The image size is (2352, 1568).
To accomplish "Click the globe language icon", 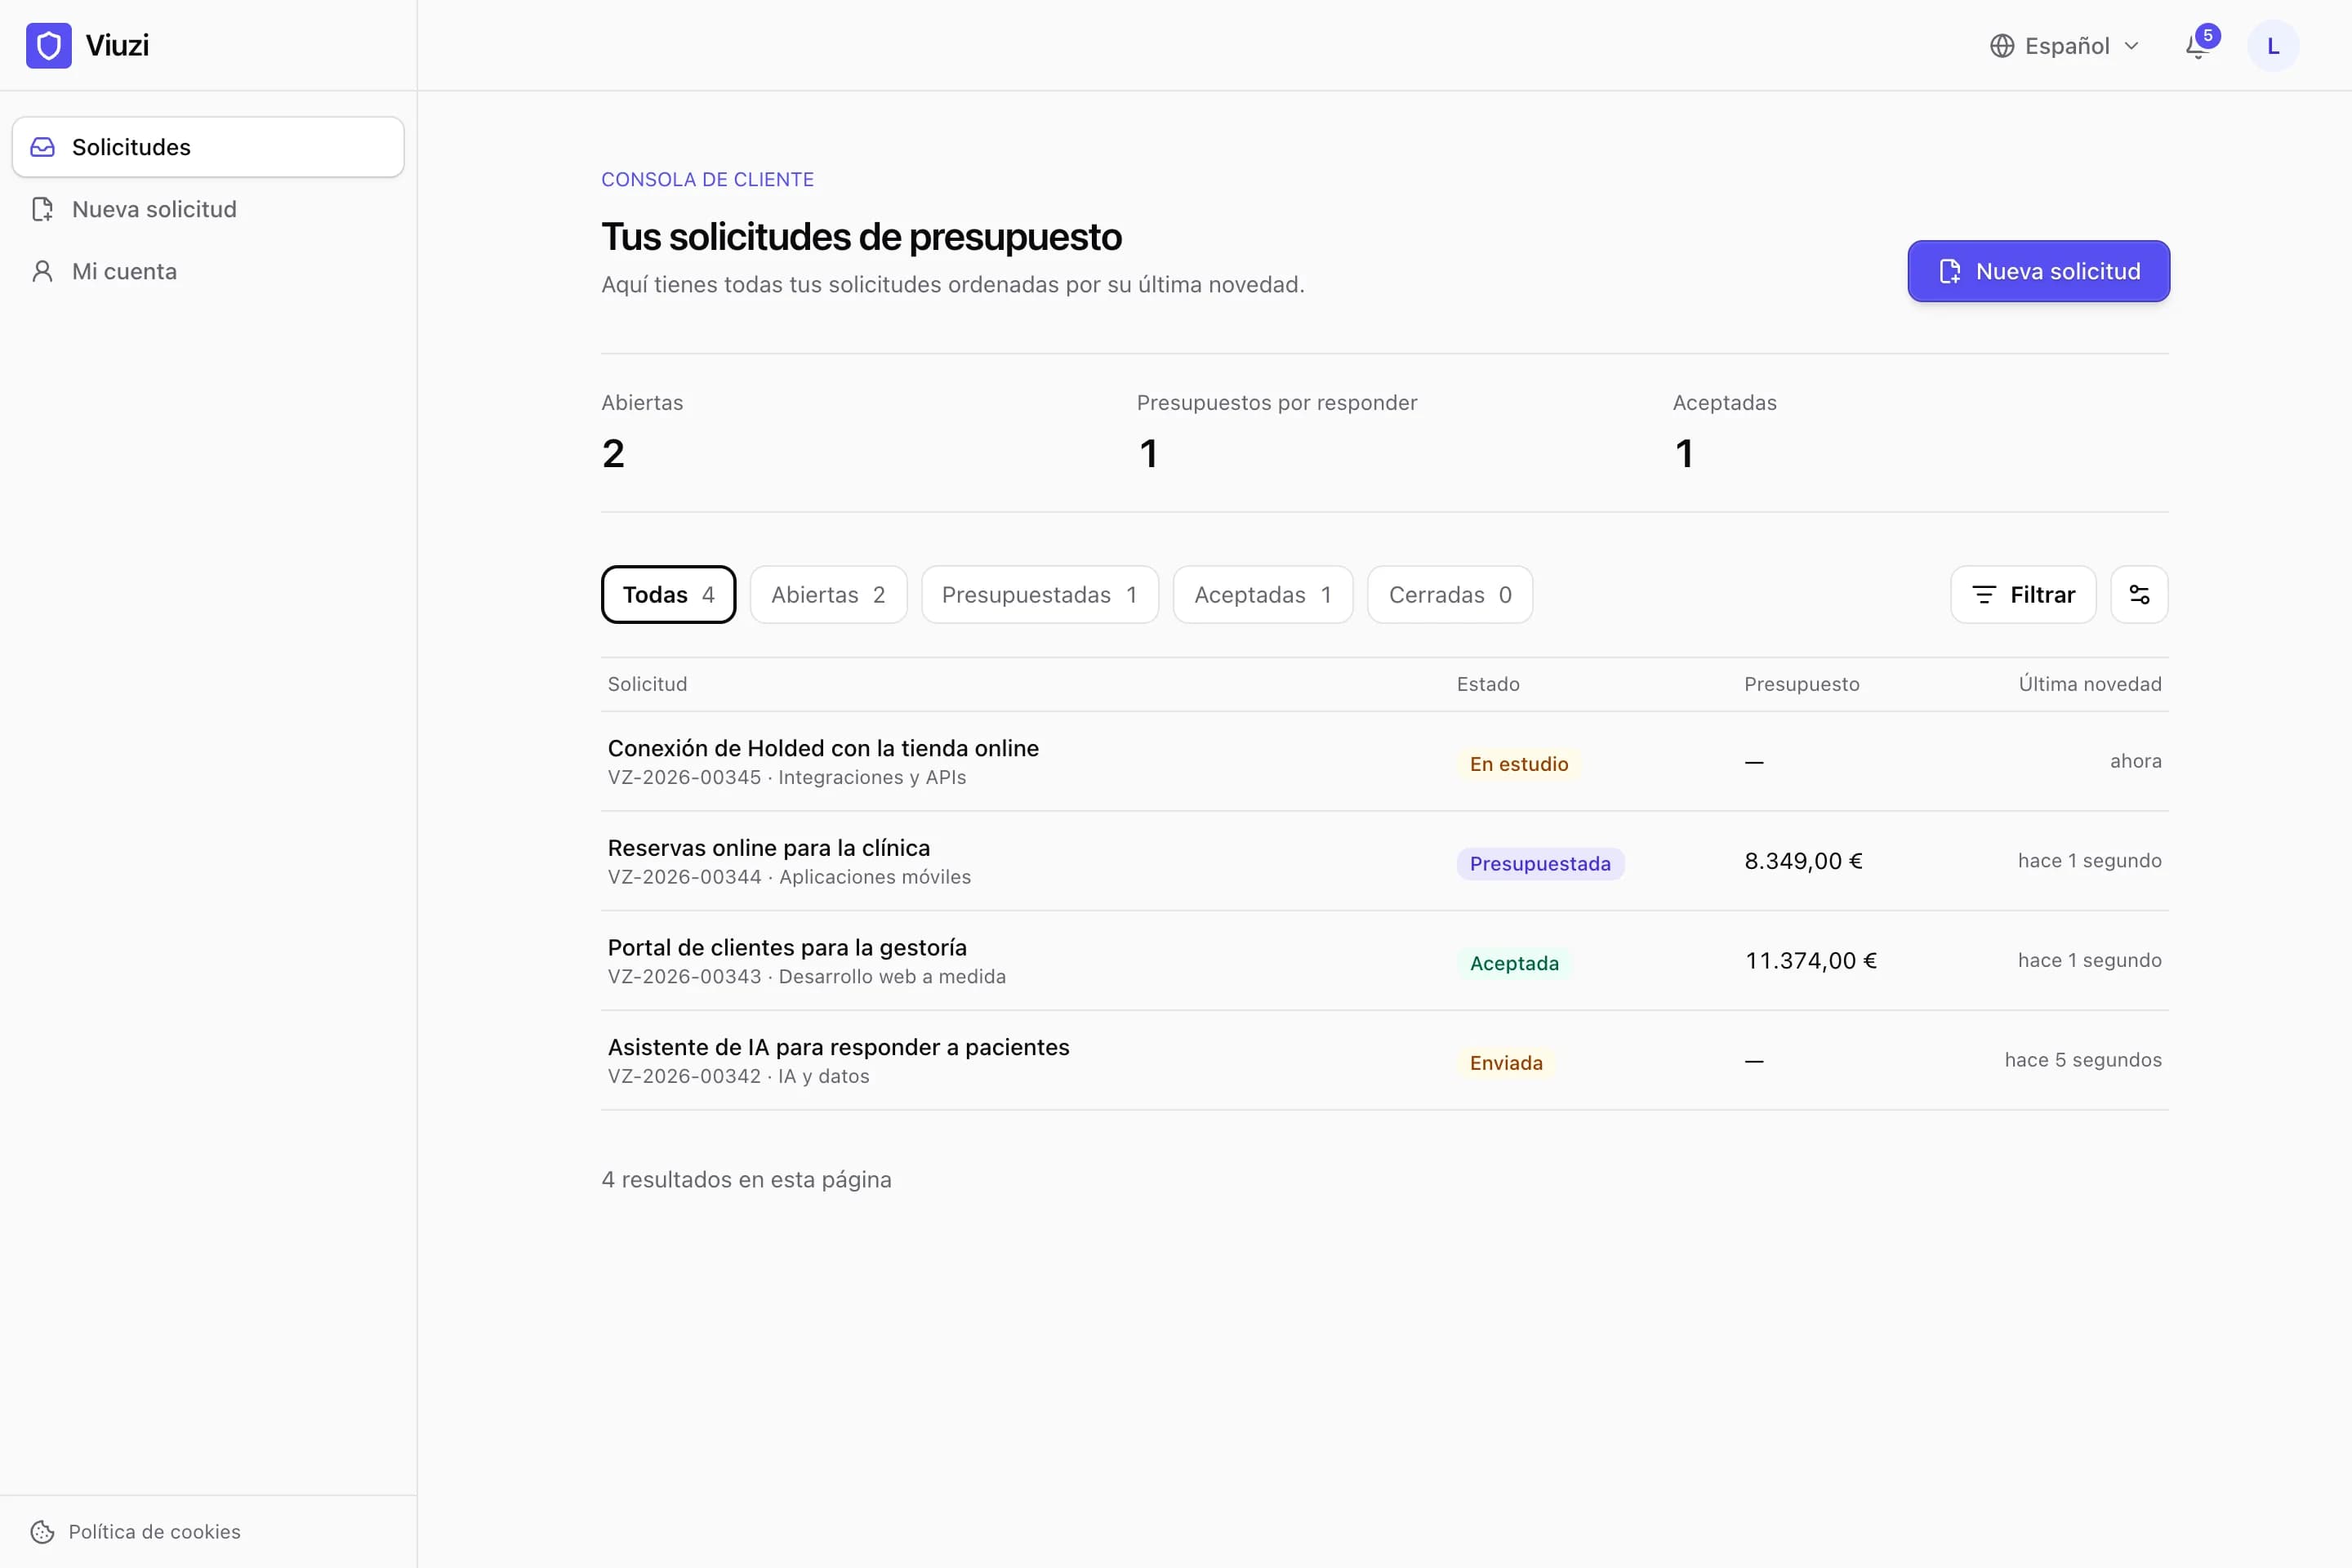I will [2002, 46].
